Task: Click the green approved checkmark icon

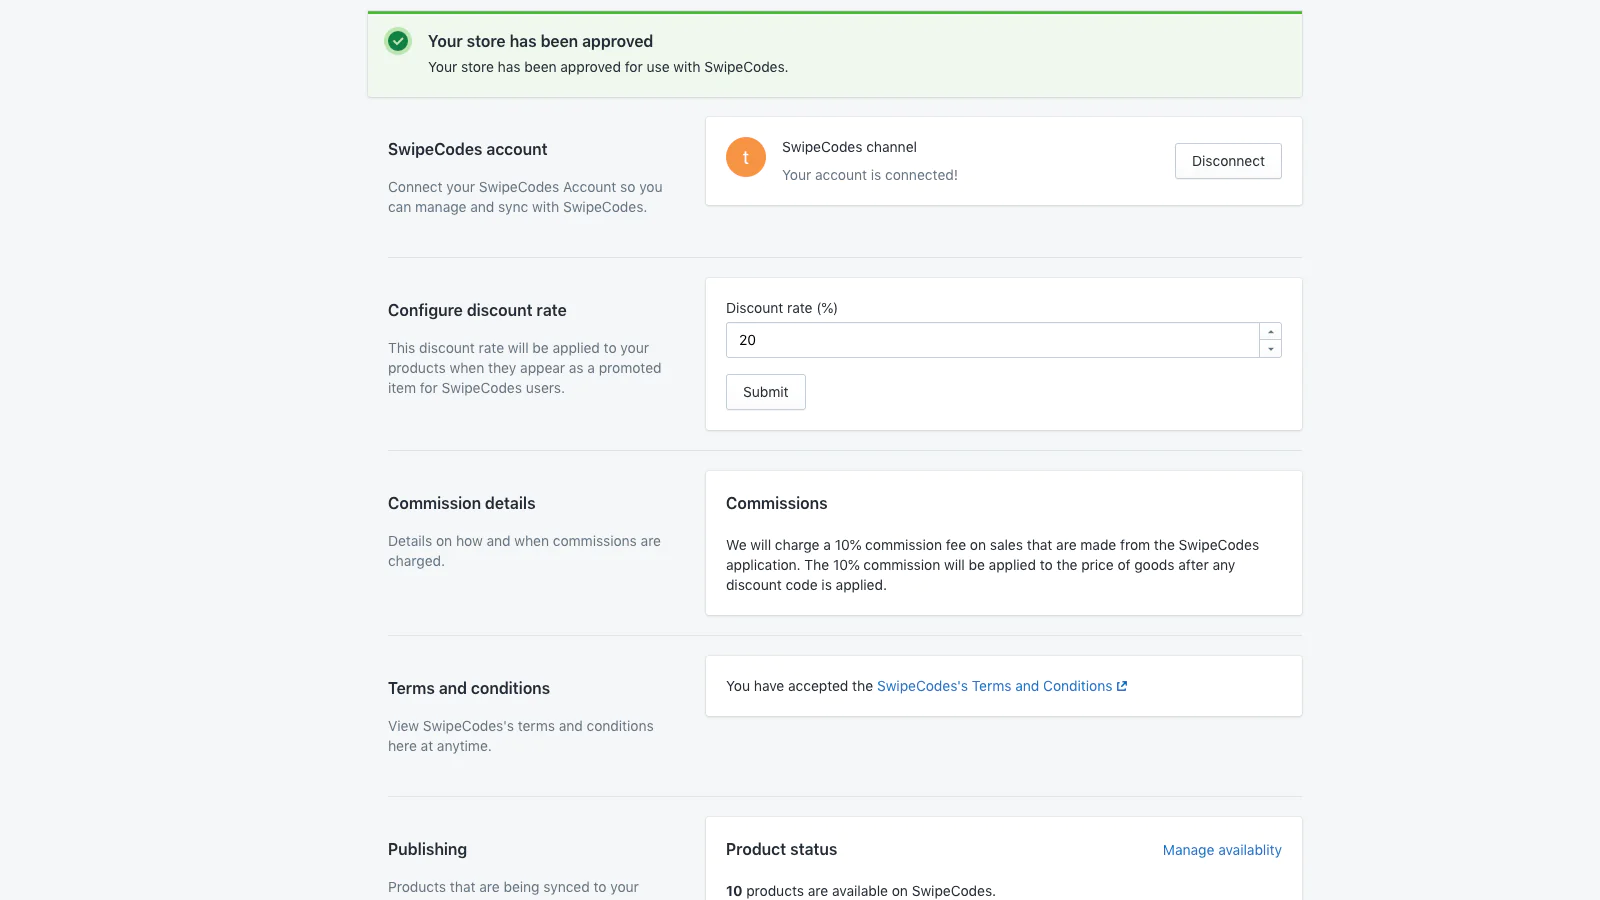Action: [398, 41]
